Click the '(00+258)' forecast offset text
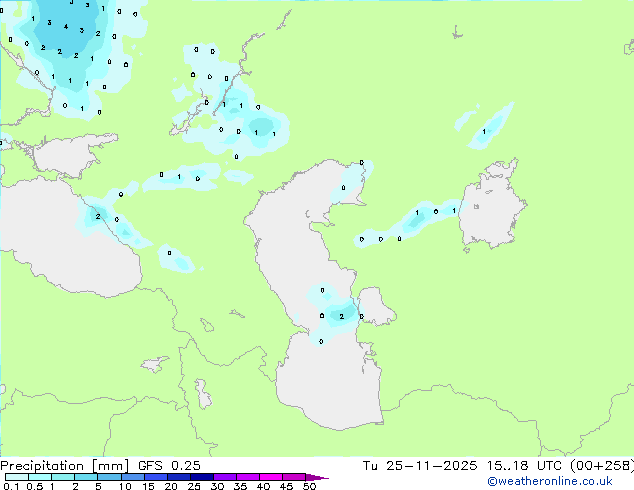 tap(602, 466)
